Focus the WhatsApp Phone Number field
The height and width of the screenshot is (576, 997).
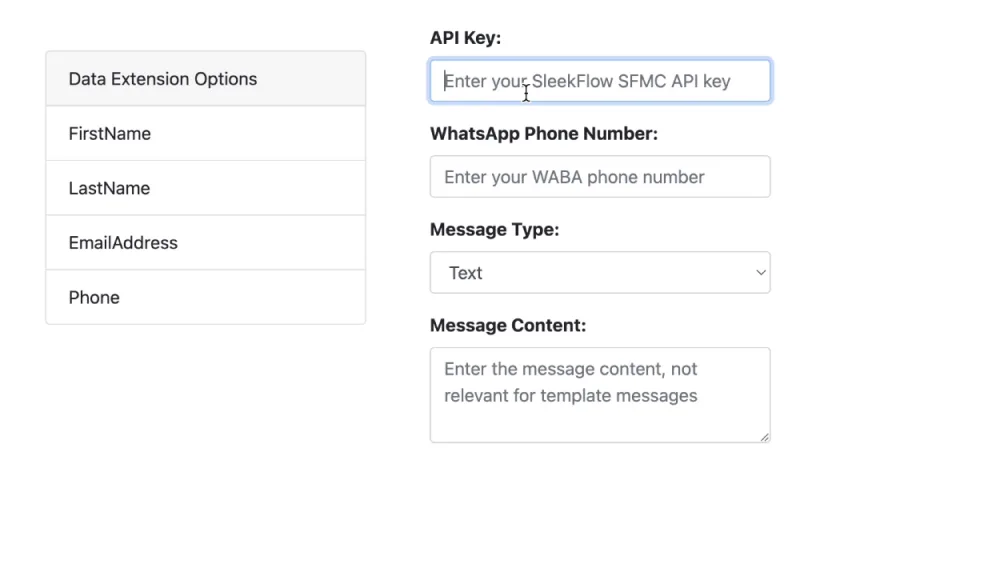point(600,177)
